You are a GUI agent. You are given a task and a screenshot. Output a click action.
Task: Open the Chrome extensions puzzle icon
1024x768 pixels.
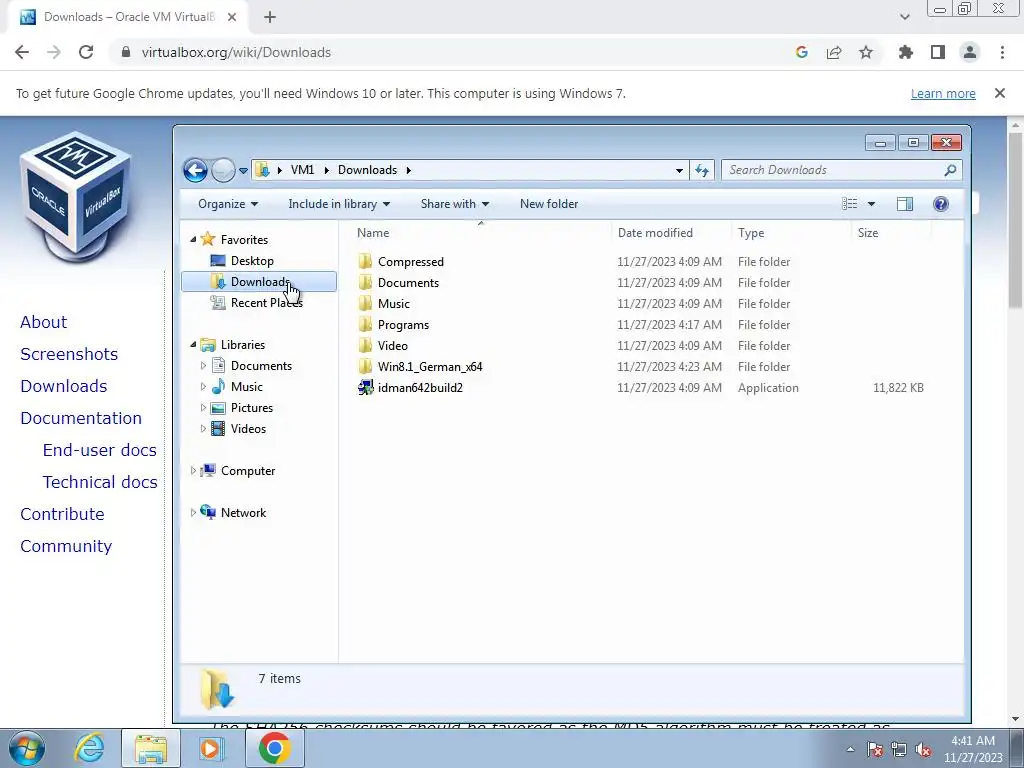(x=905, y=52)
